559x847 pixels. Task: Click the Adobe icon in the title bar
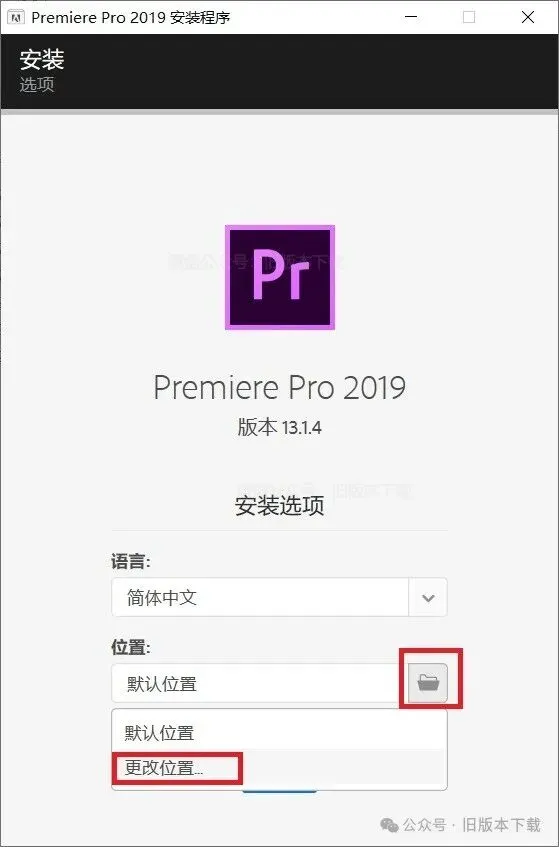(x=17, y=17)
